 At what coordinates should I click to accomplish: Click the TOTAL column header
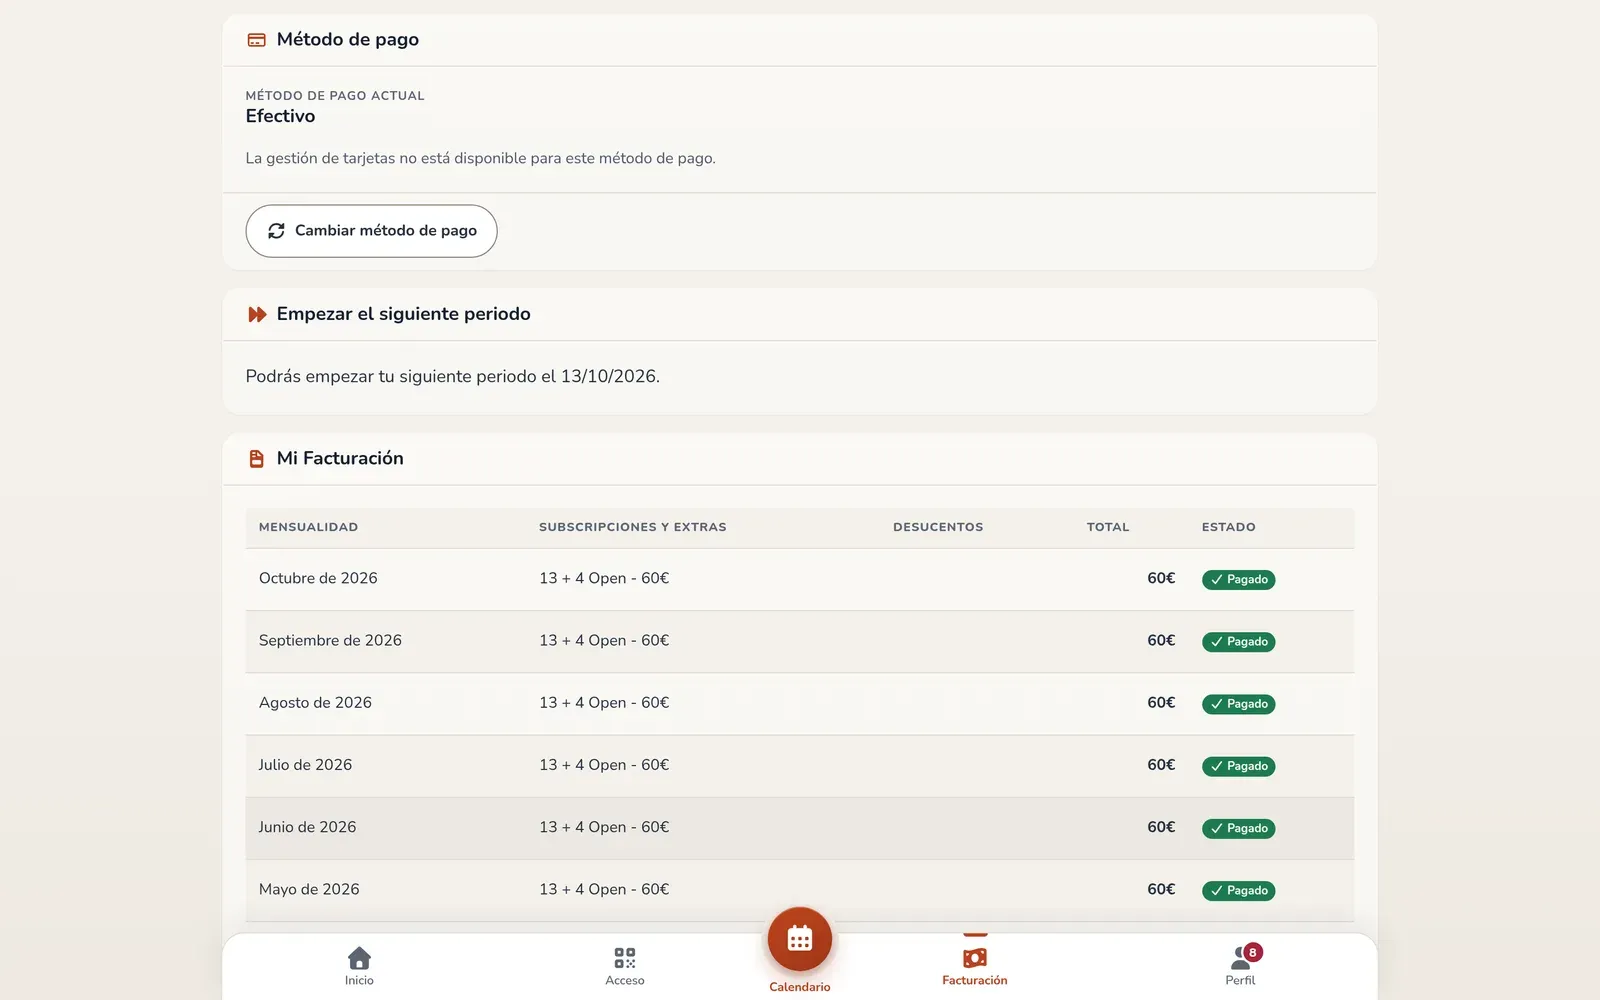click(x=1108, y=527)
